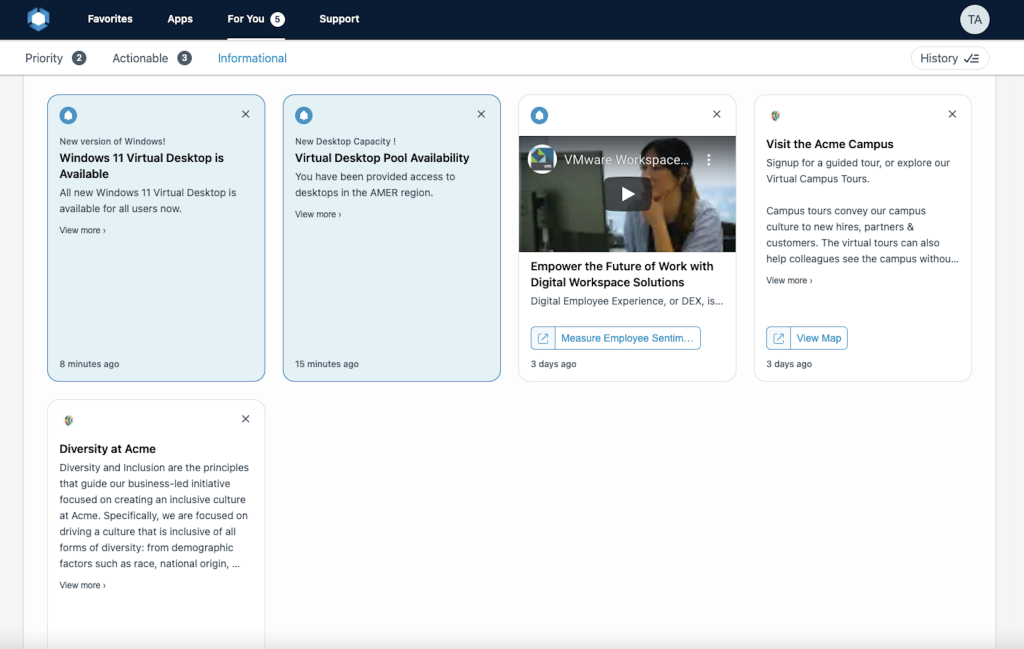Expand View more on Virtual Desktop Pool card
Screen dimensions: 1024x649
click(x=318, y=215)
